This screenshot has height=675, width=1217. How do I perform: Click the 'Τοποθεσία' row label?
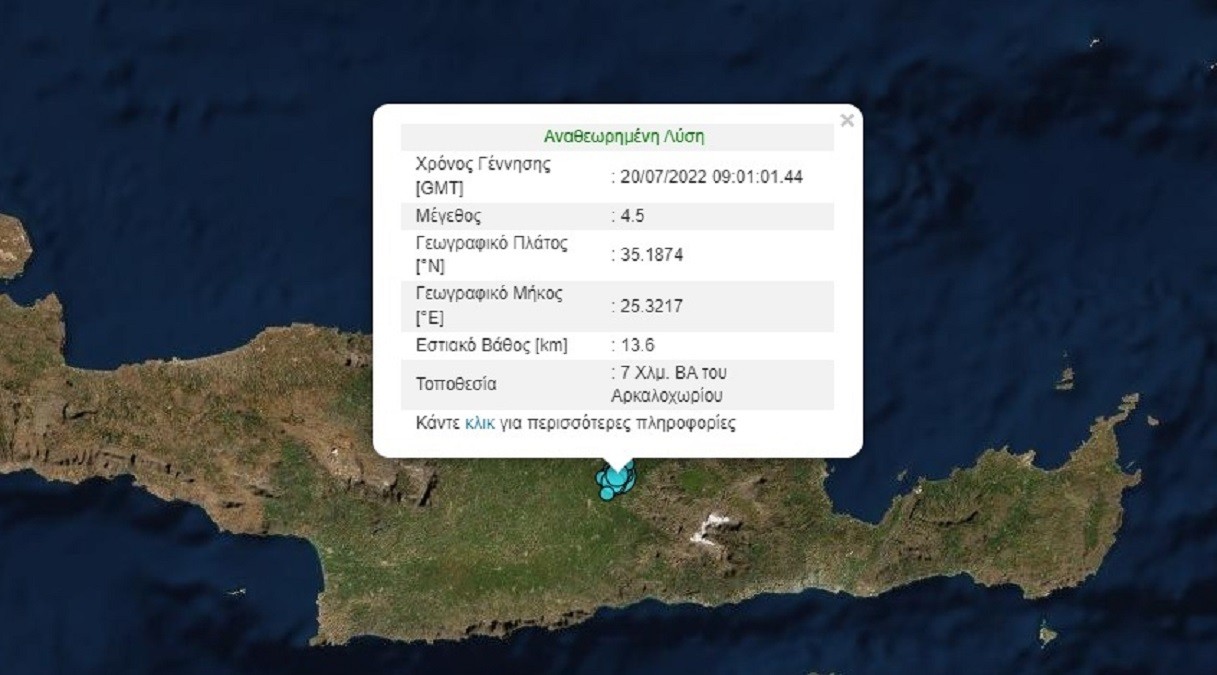(456, 384)
